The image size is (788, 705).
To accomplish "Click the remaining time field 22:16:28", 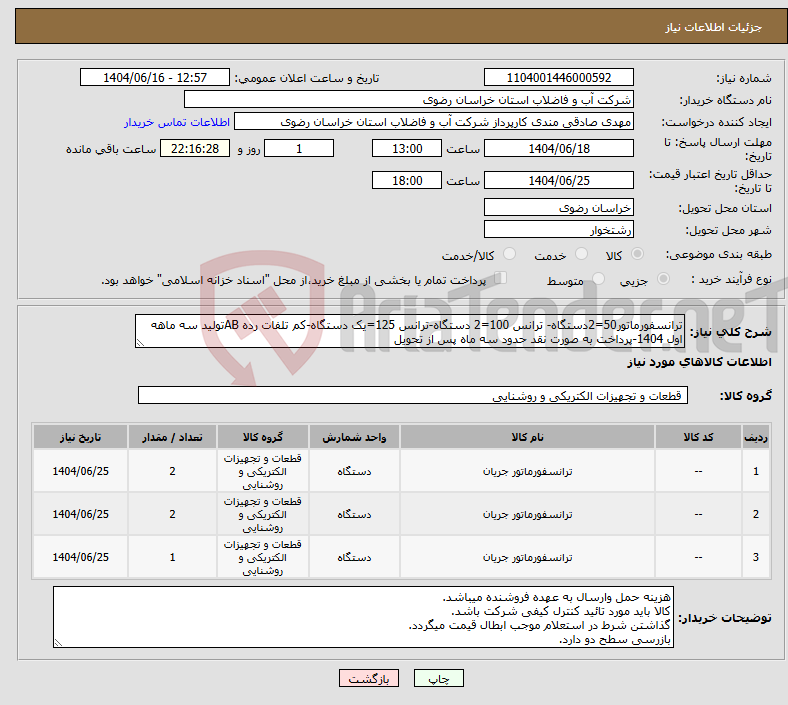I will (x=195, y=149).
